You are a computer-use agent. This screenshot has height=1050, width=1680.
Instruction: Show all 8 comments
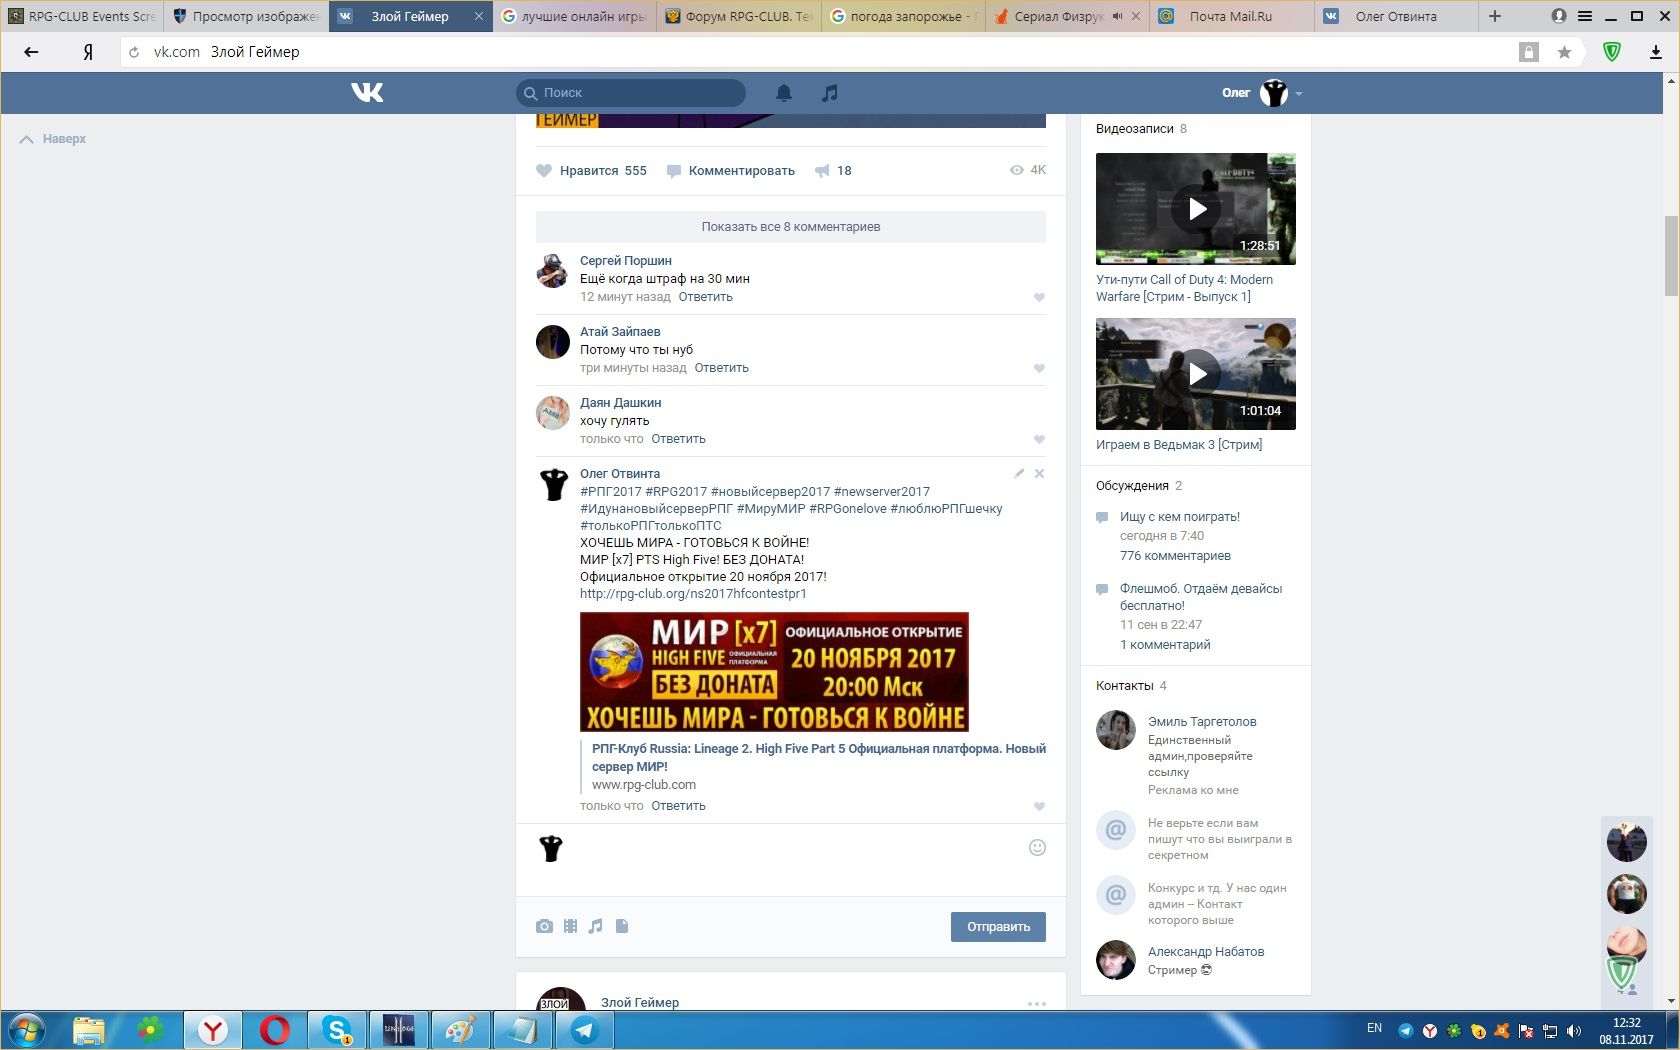click(791, 227)
